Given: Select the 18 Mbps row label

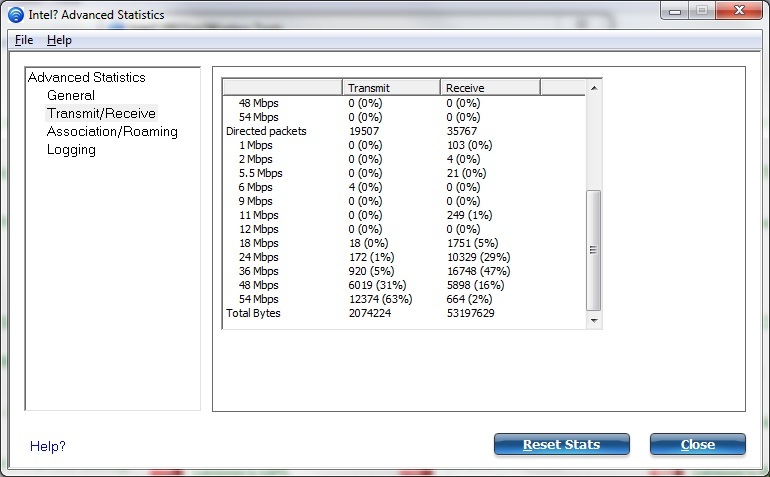Looking at the screenshot, I should pos(258,243).
